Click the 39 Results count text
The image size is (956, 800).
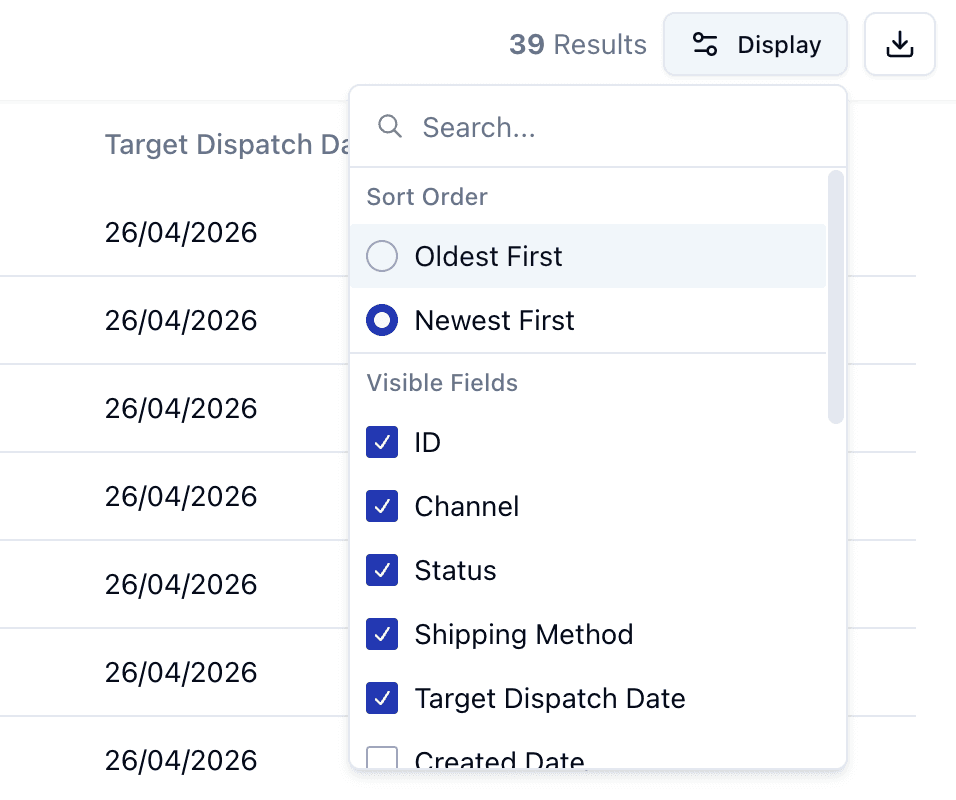click(x=578, y=45)
